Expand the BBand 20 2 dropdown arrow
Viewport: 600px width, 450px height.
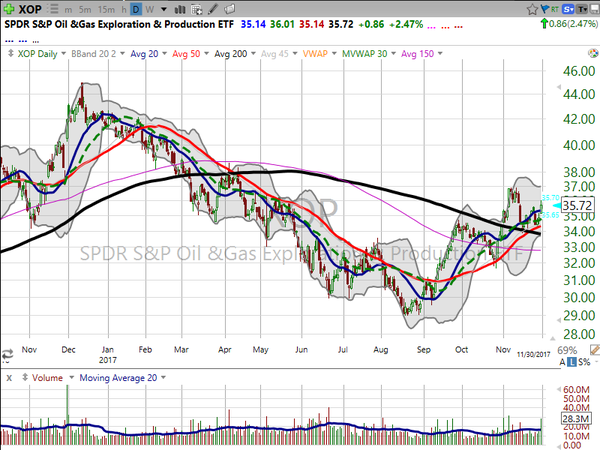(122, 54)
